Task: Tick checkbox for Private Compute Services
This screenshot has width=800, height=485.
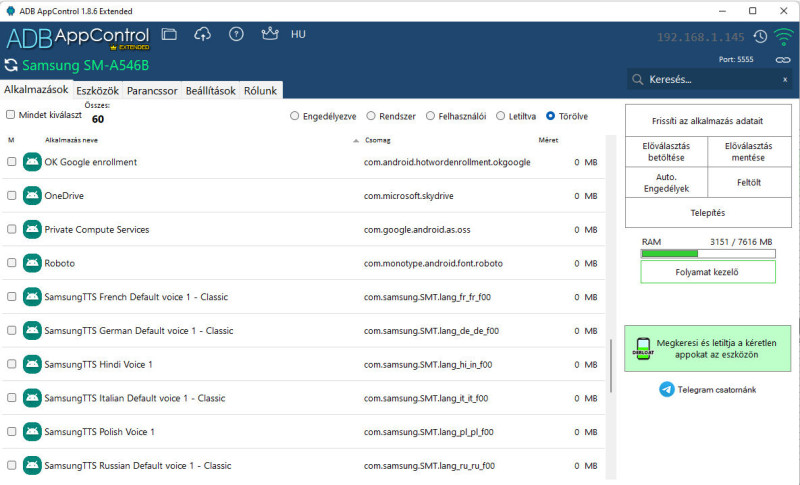Action: 11,229
